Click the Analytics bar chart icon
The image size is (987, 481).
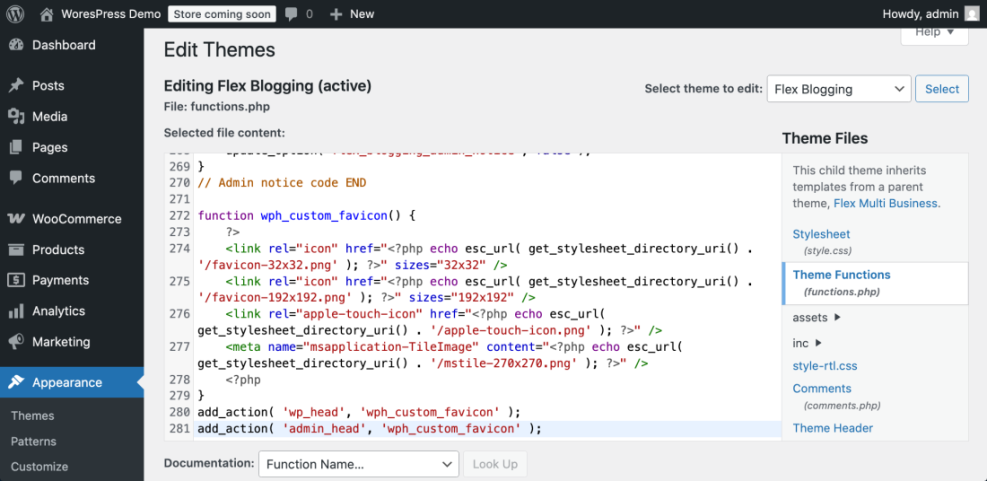pyautogui.click(x=16, y=311)
